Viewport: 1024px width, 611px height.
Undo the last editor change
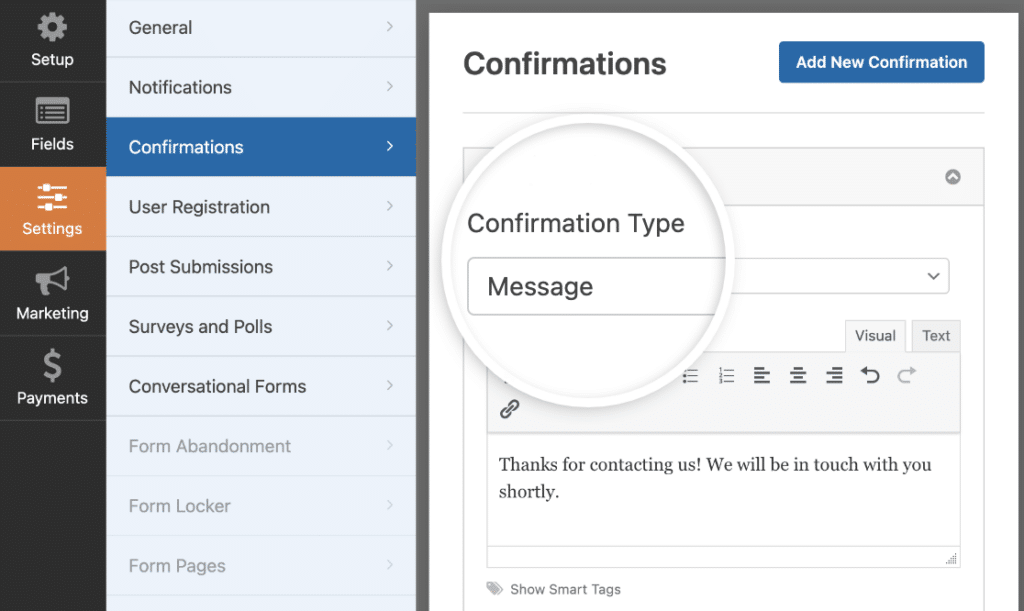coord(869,375)
